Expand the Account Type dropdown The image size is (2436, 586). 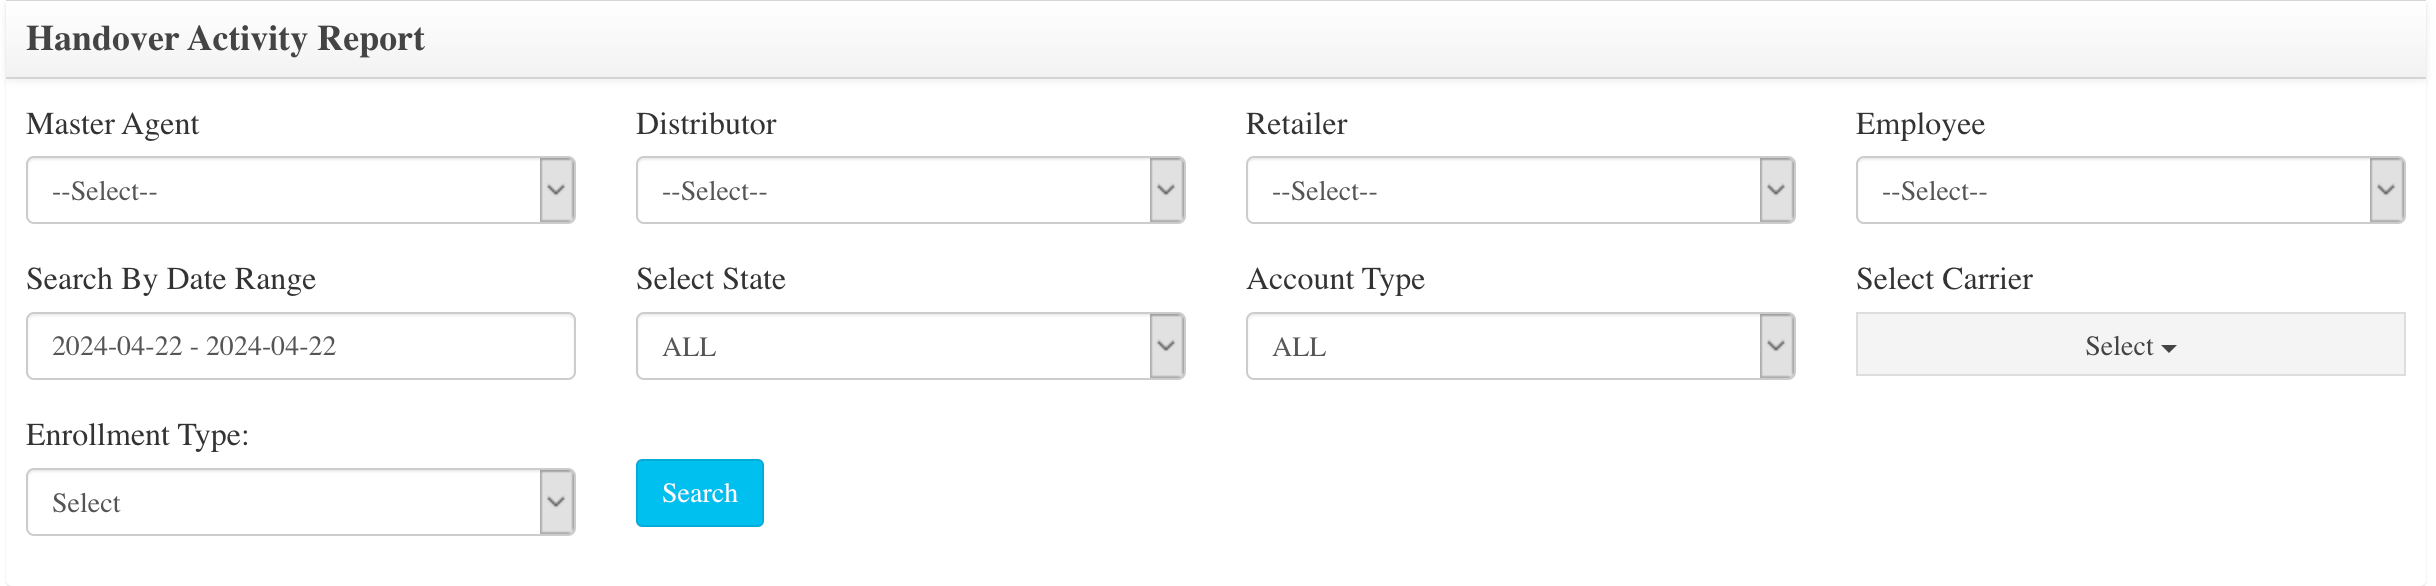click(1520, 346)
